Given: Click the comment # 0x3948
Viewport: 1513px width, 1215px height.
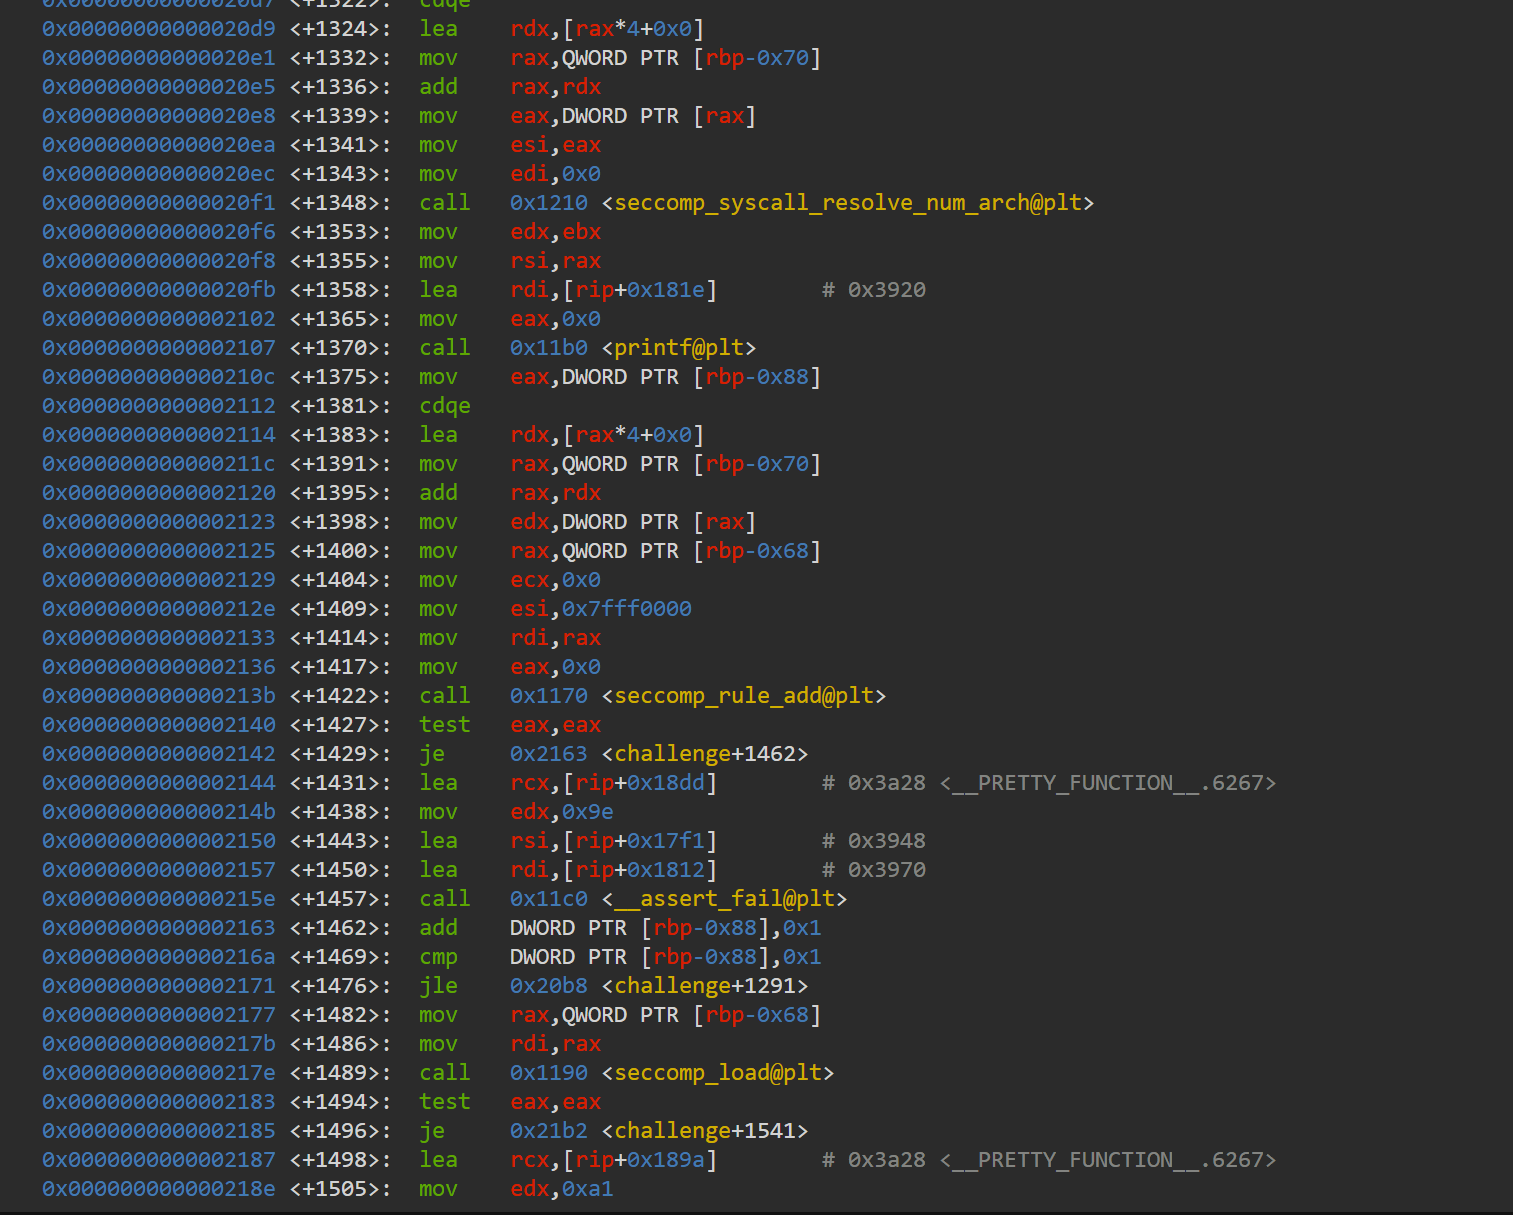Looking at the screenshot, I should pyautogui.click(x=874, y=841).
